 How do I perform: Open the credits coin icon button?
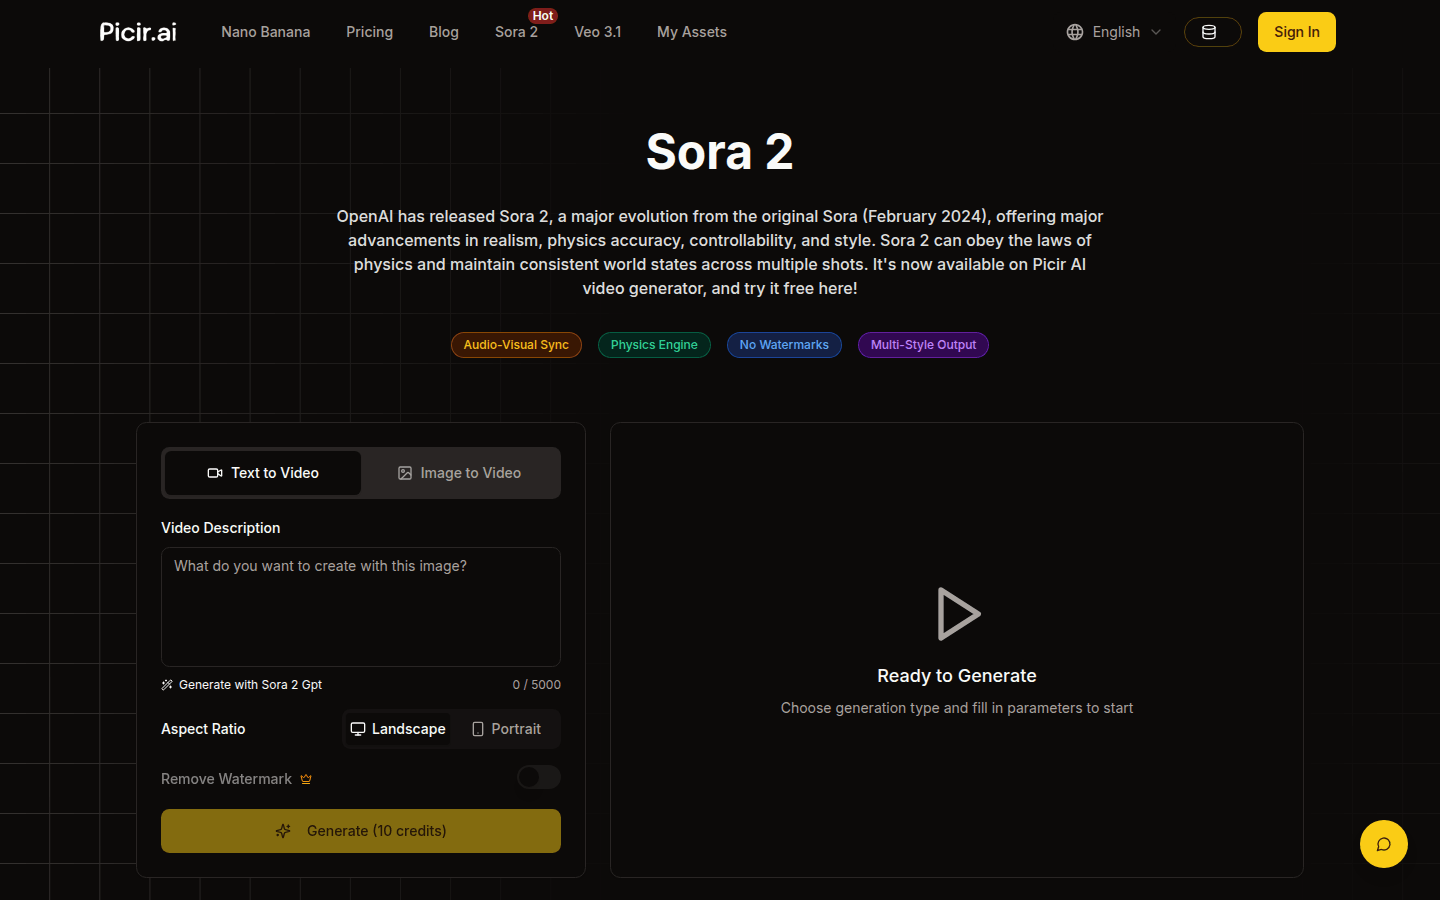[1212, 32]
